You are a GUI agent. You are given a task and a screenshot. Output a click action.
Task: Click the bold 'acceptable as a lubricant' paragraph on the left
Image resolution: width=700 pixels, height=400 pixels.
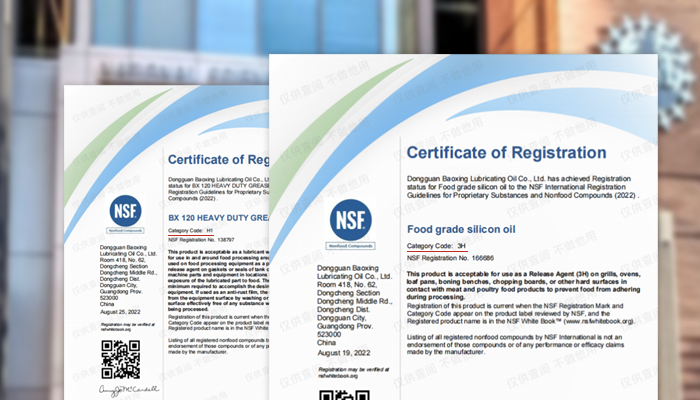click(218, 280)
